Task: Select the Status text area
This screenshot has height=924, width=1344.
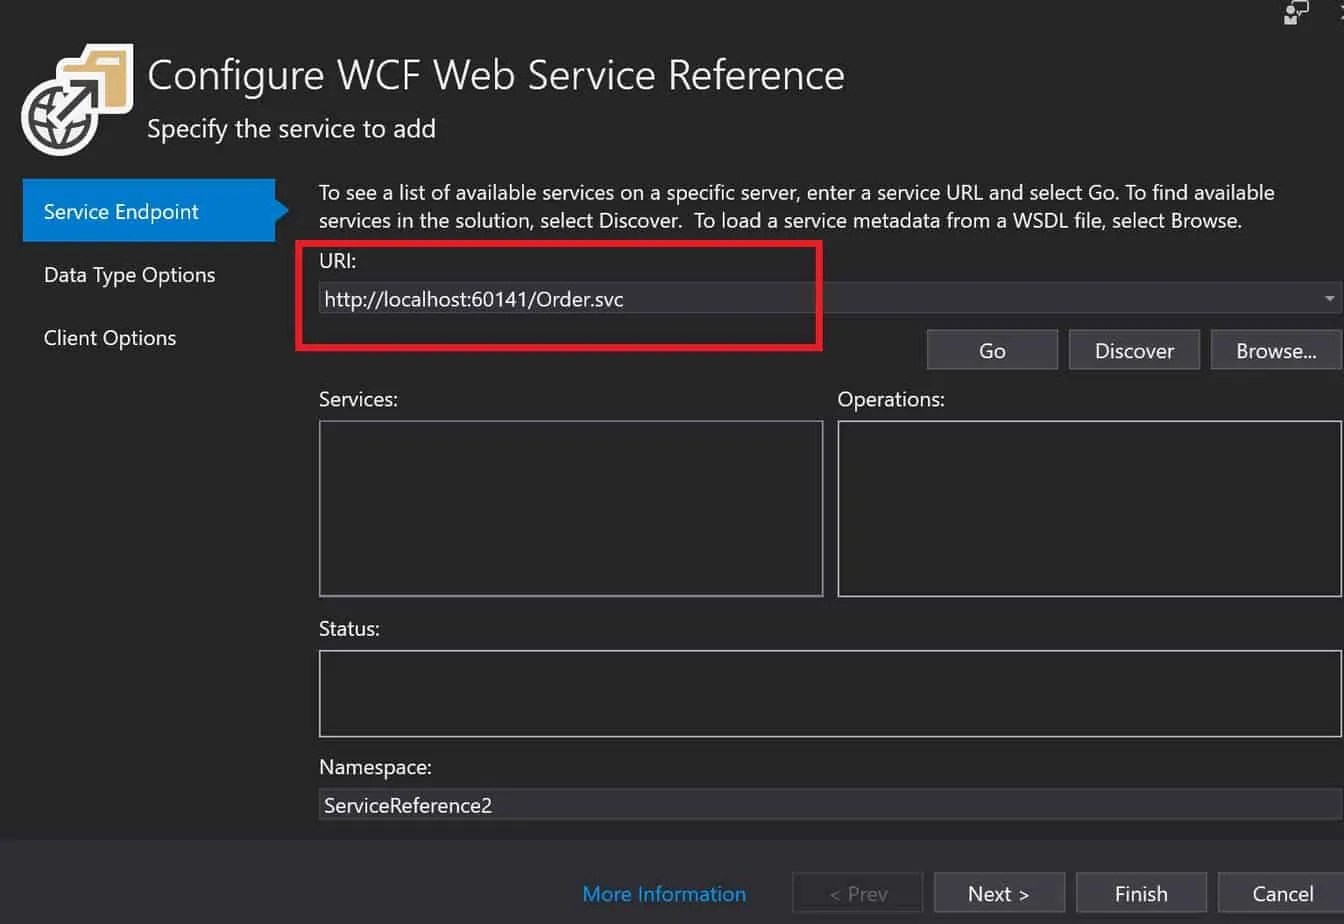Action: 830,693
